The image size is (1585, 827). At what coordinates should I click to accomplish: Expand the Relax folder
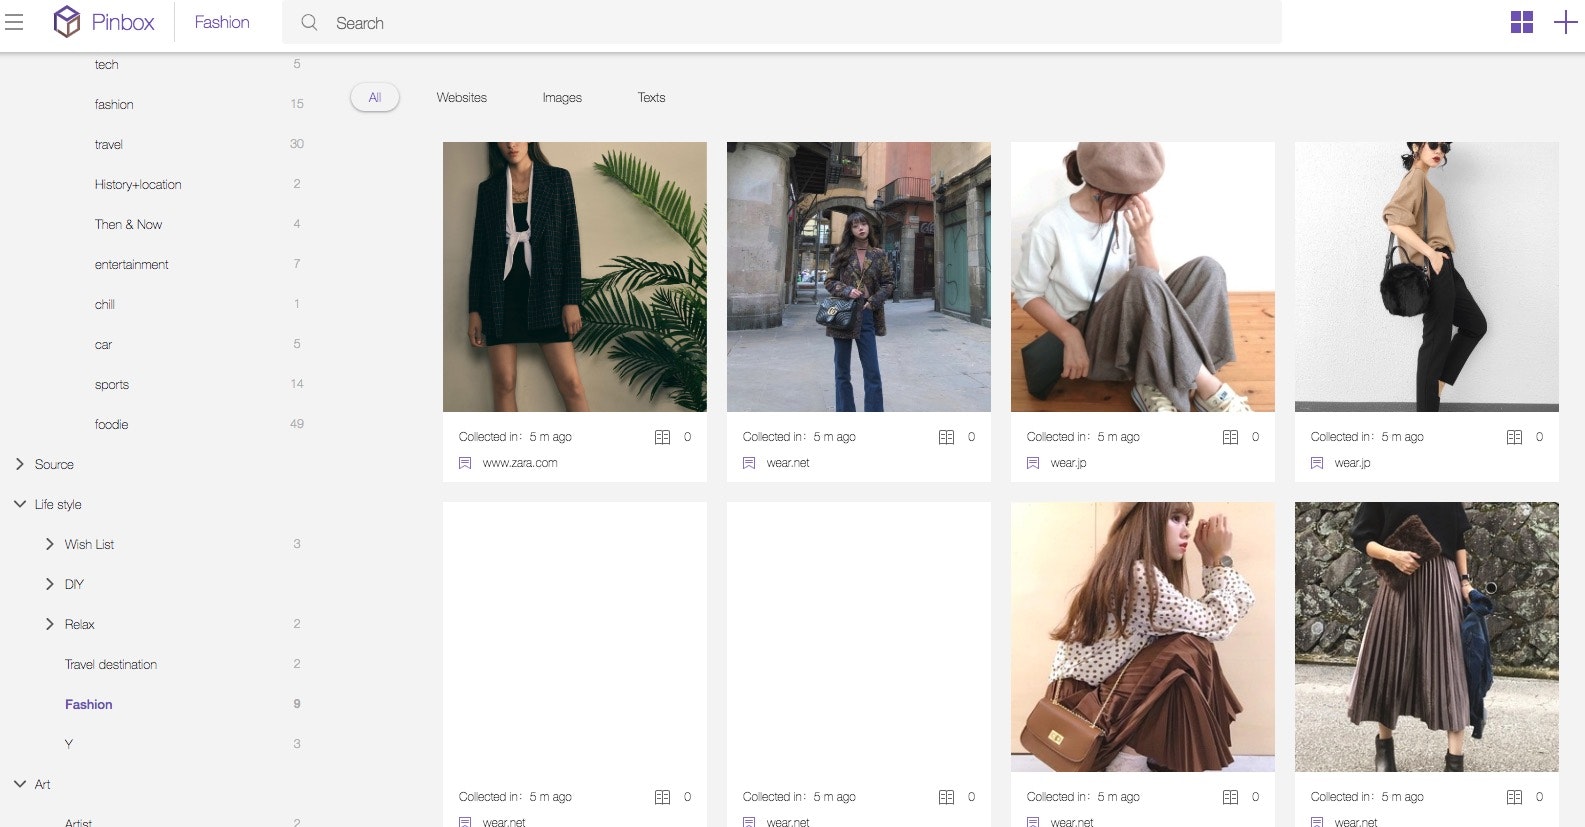(x=50, y=624)
